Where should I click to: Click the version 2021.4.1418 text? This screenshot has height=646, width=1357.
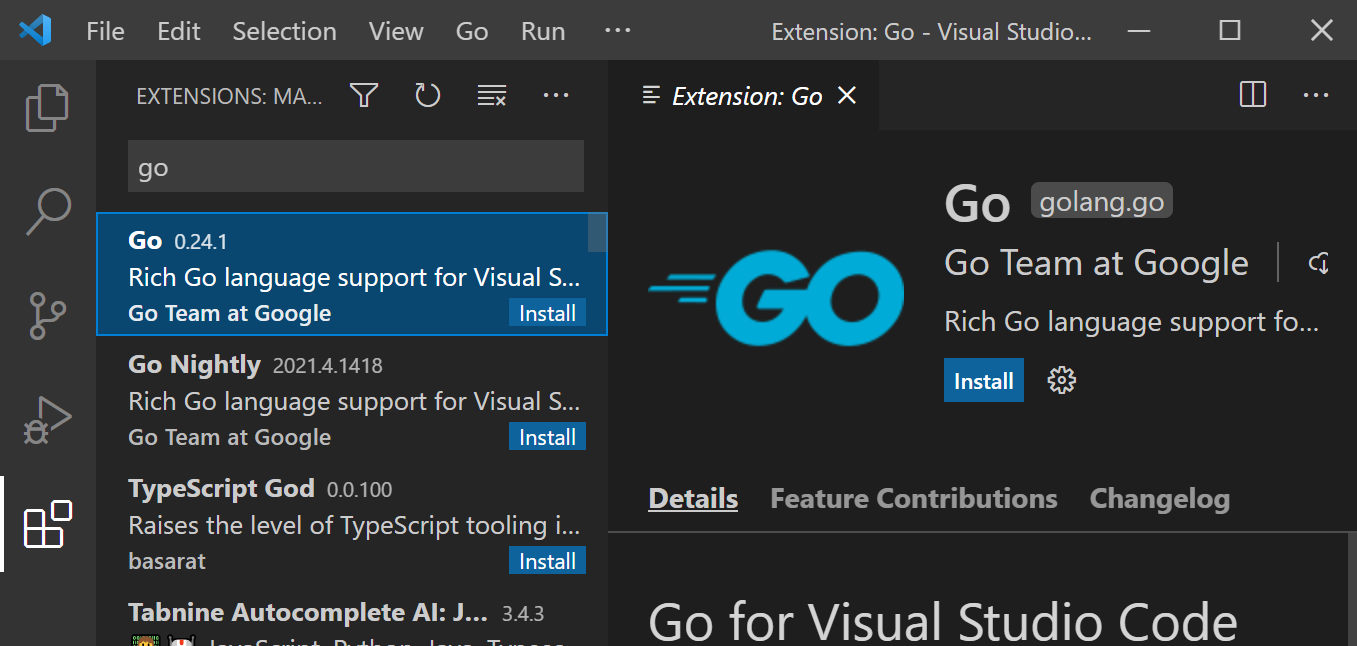(327, 365)
